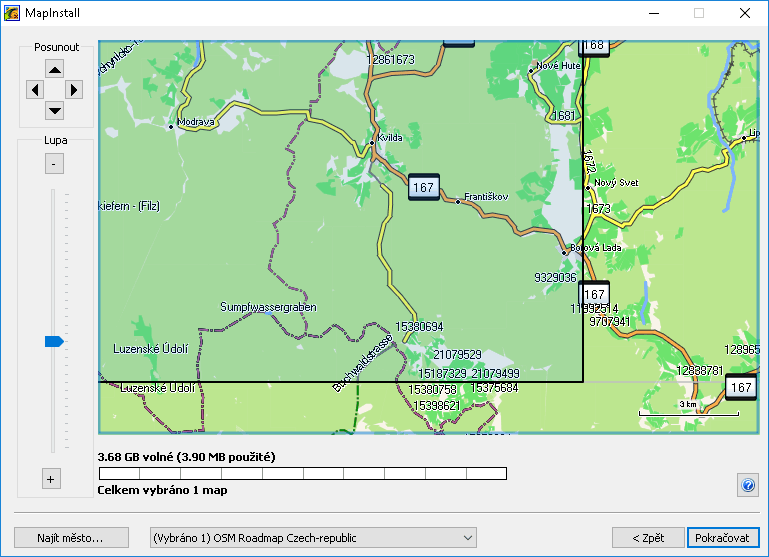Click the 167 road sign near Františkov
769x557 pixels.
pyautogui.click(x=423, y=187)
